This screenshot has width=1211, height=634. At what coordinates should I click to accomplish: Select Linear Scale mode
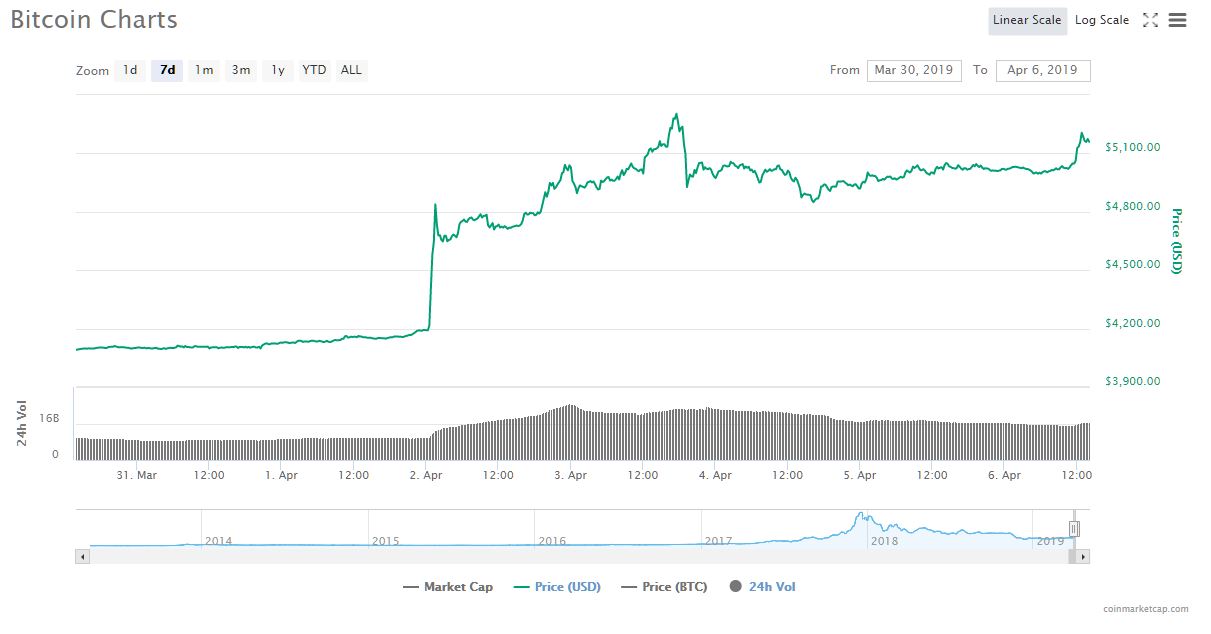(1027, 19)
